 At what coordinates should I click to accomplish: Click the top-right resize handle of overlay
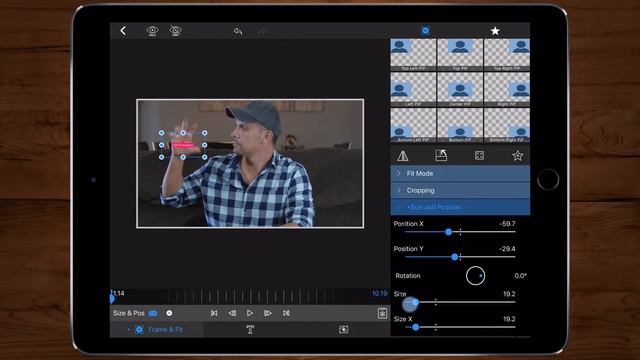(x=204, y=133)
